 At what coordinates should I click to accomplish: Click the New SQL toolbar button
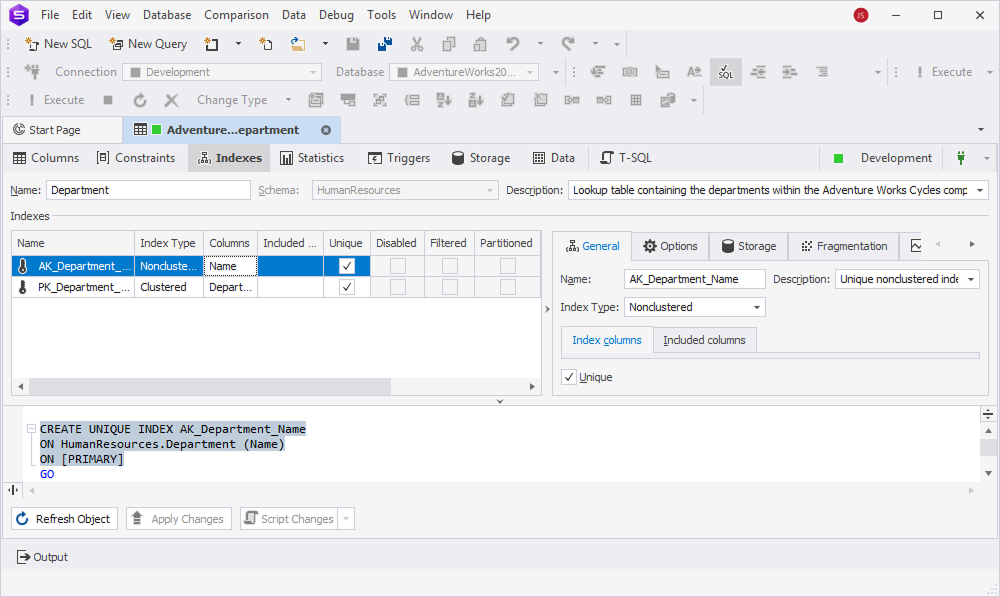(58, 44)
